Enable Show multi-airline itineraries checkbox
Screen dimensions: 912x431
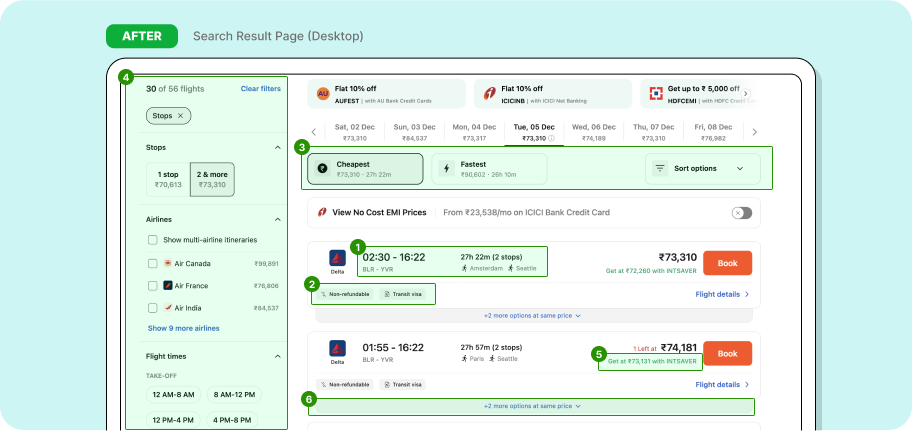point(153,240)
